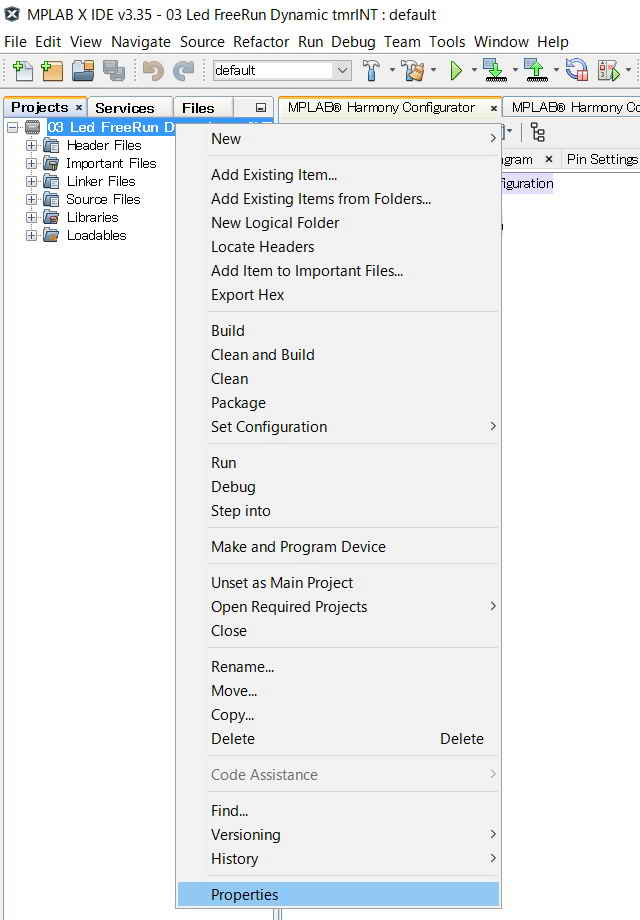The height and width of the screenshot is (920, 640).
Task: Click the green Run Project icon
Action: pyautogui.click(x=456, y=71)
